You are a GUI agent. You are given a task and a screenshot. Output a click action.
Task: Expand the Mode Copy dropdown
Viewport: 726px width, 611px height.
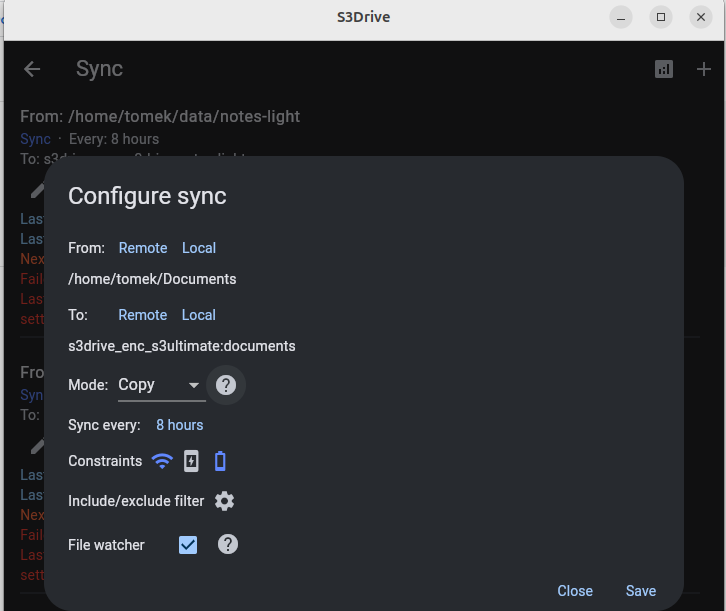point(159,385)
